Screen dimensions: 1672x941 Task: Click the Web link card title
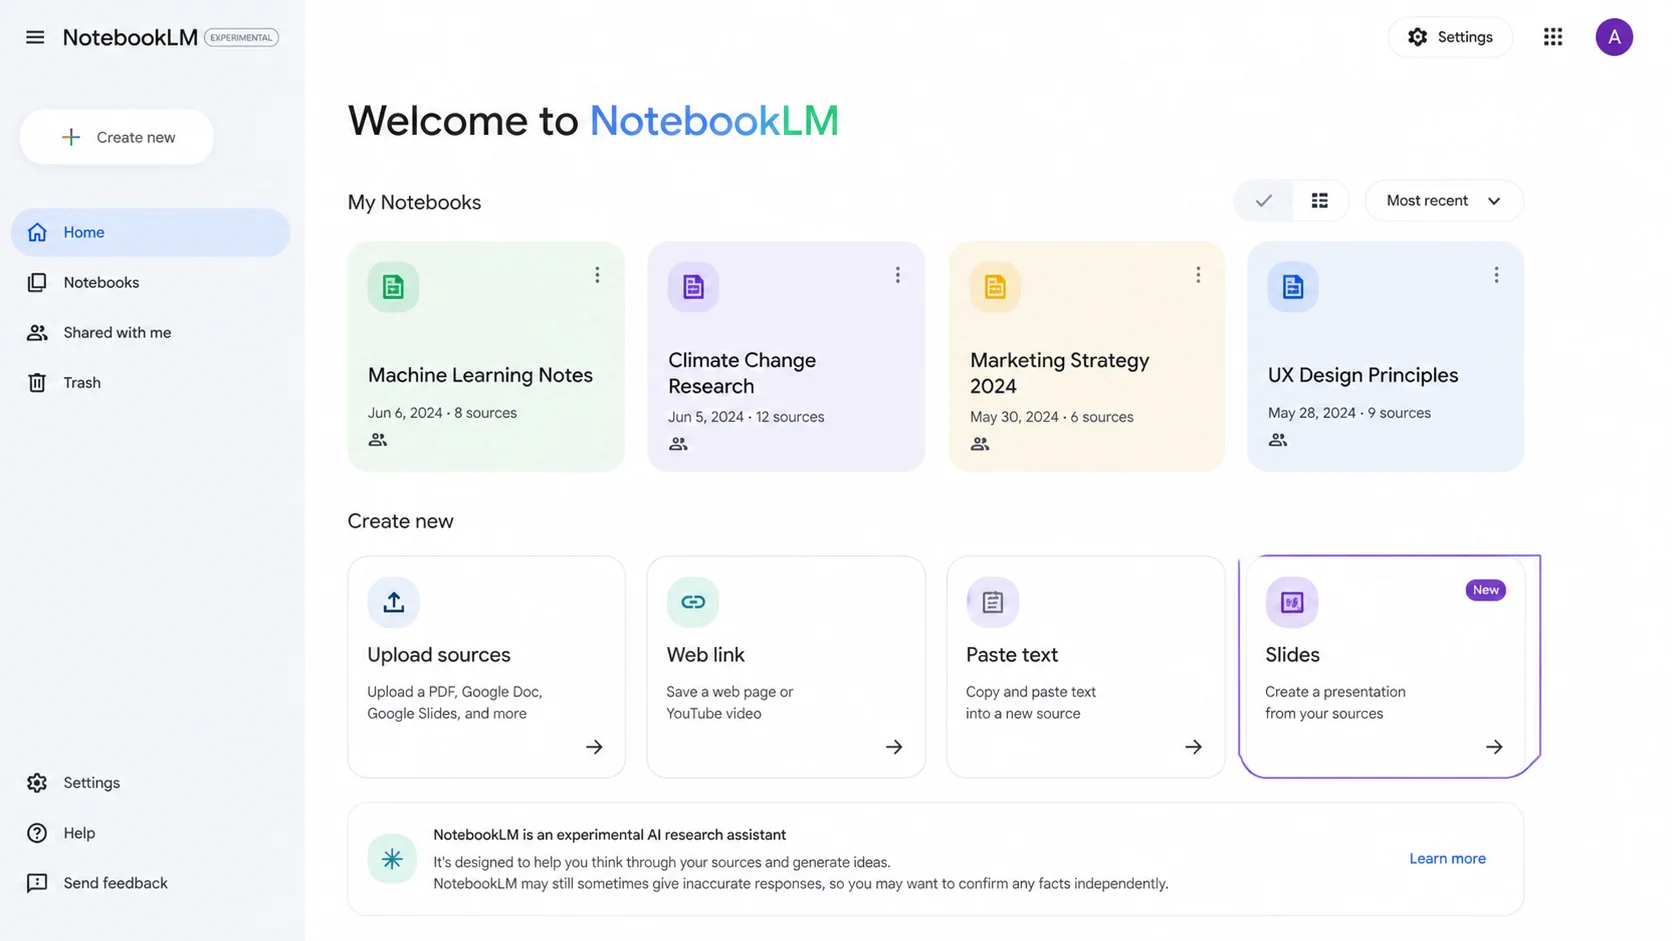pos(706,655)
